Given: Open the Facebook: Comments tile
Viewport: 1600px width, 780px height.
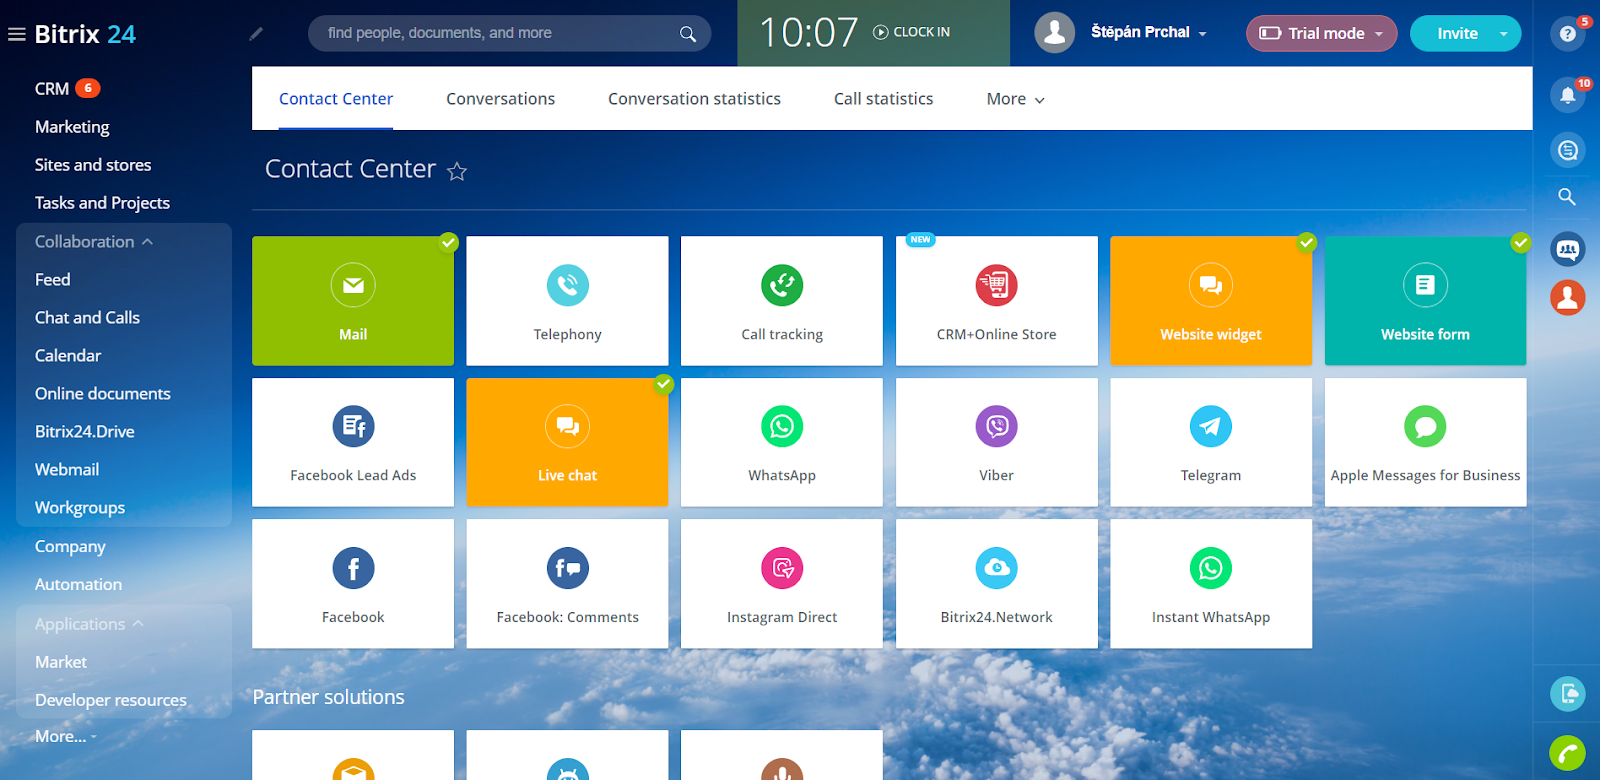Looking at the screenshot, I should 567,584.
